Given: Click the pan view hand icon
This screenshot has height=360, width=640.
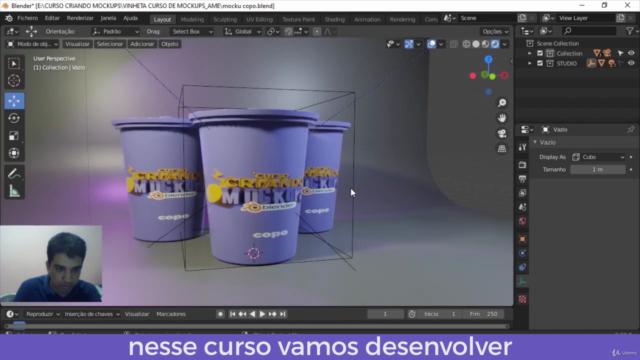Looking at the screenshot, I should click(502, 118).
